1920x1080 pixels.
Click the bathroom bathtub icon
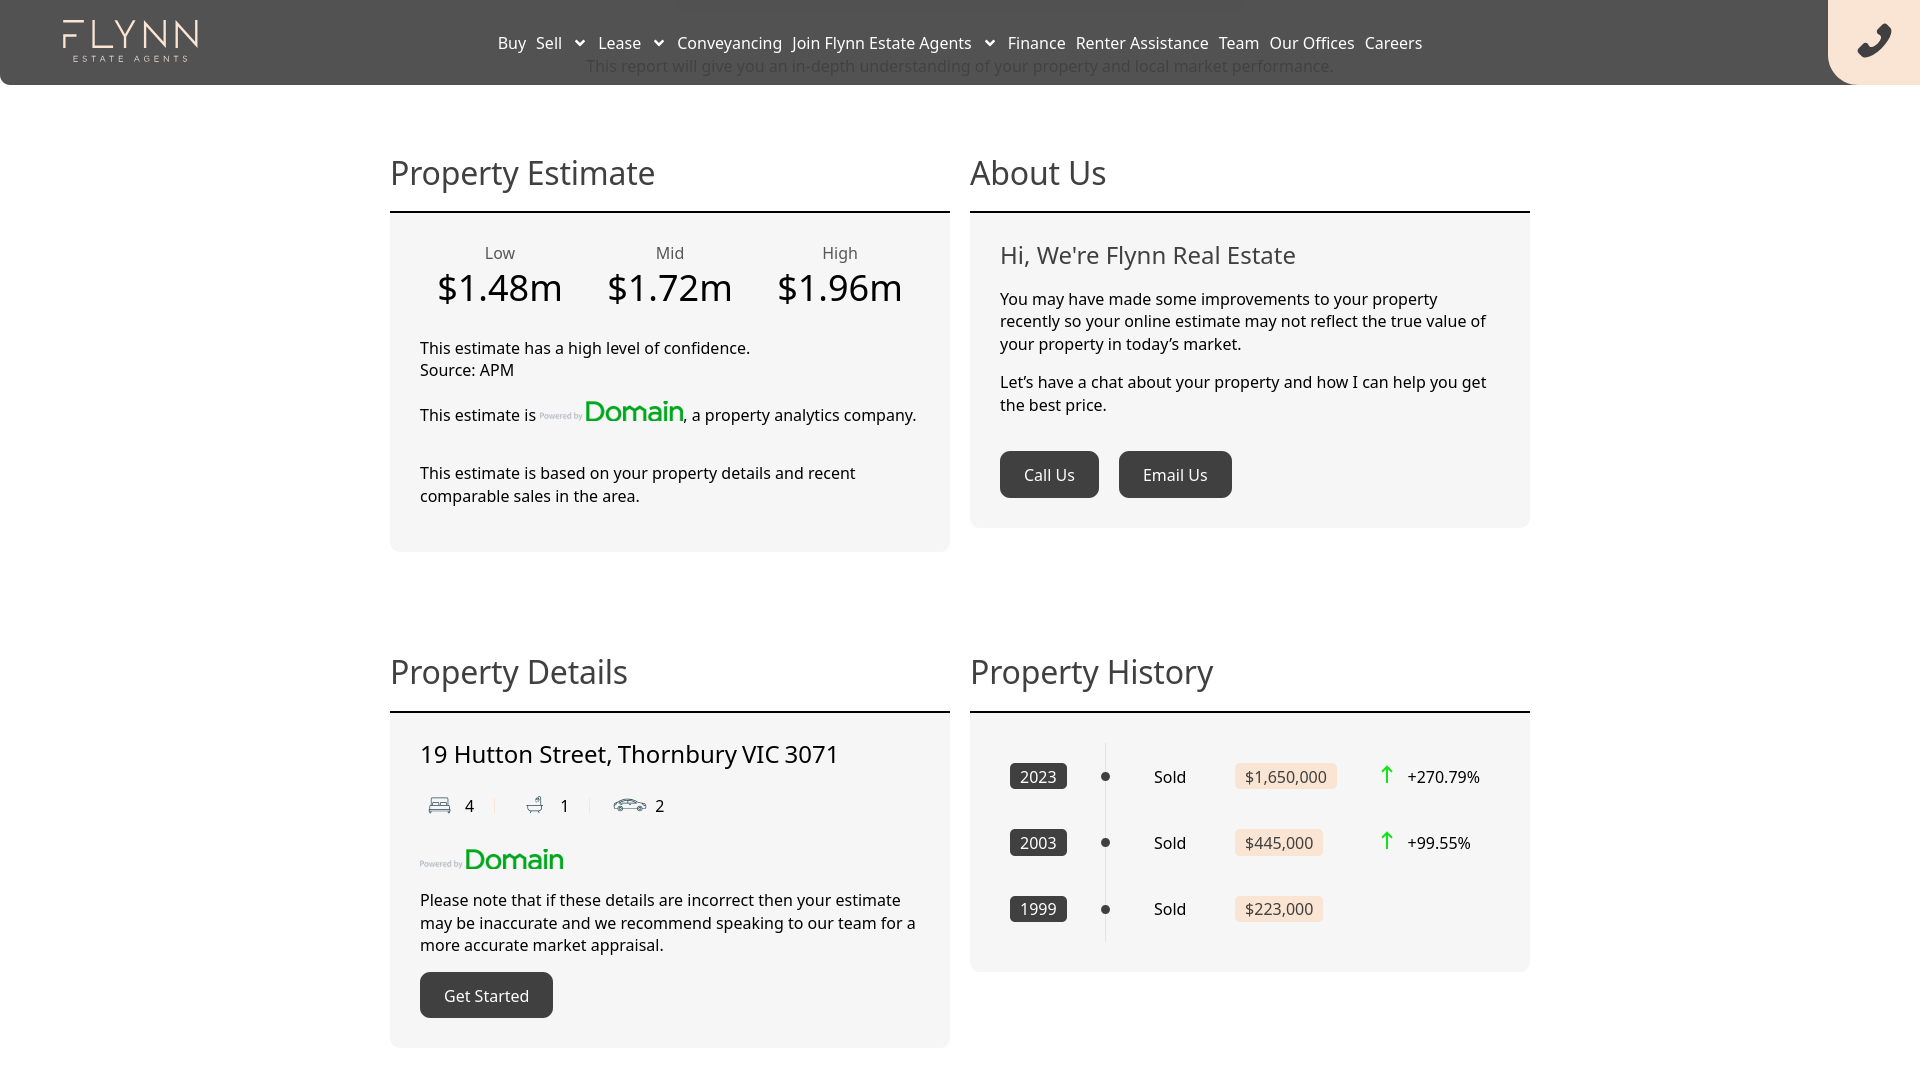535,805
